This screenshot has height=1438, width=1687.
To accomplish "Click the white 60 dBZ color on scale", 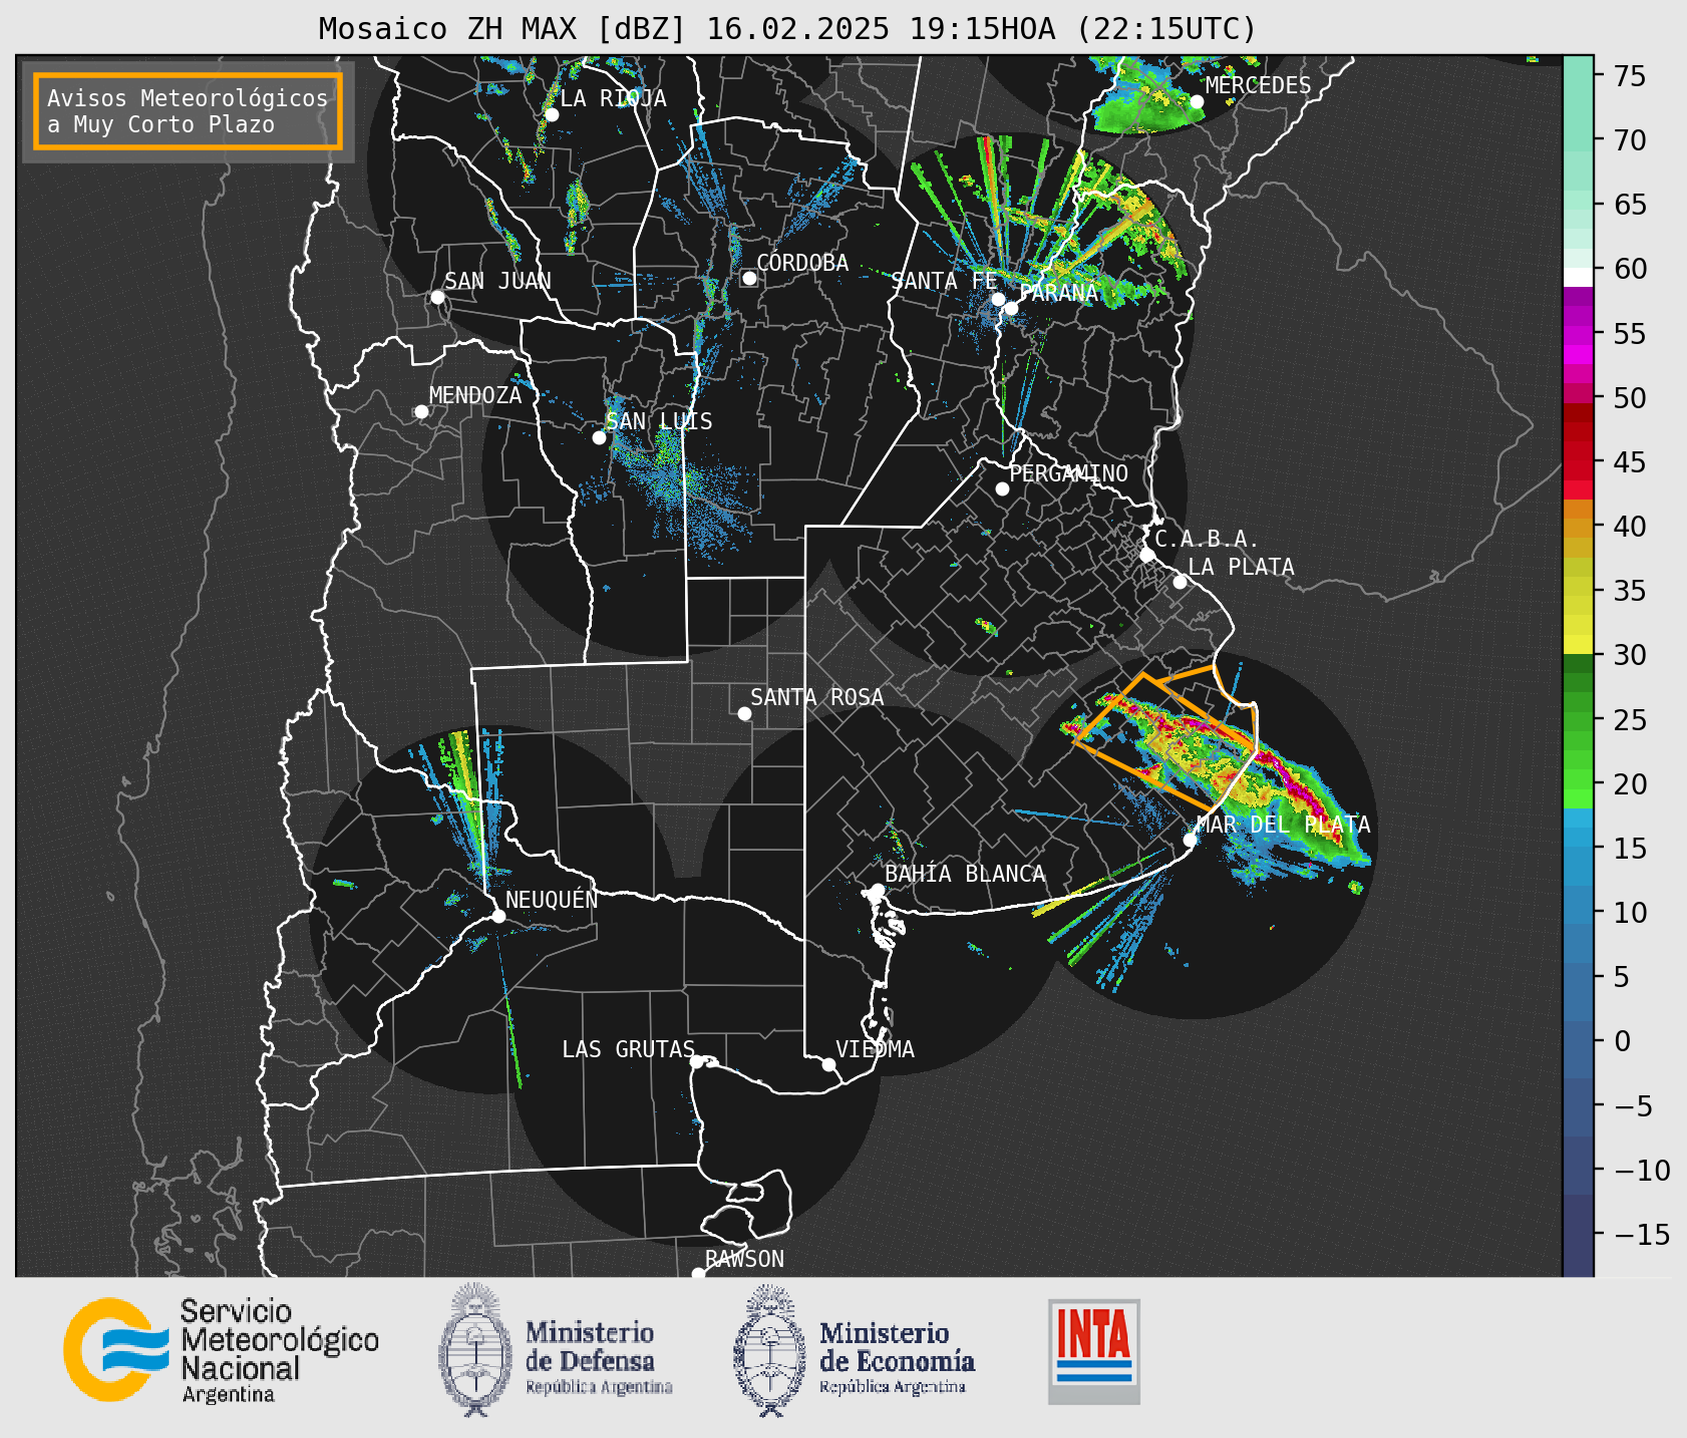I will [1578, 277].
